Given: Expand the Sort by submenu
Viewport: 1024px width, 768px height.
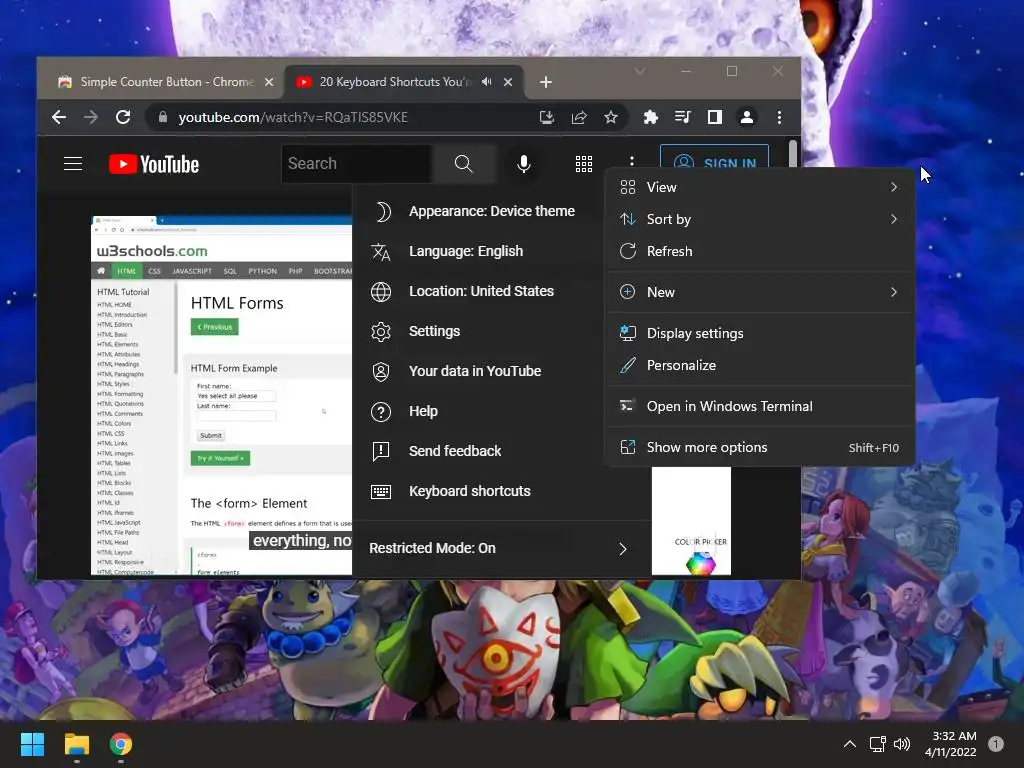Looking at the screenshot, I should [760, 219].
